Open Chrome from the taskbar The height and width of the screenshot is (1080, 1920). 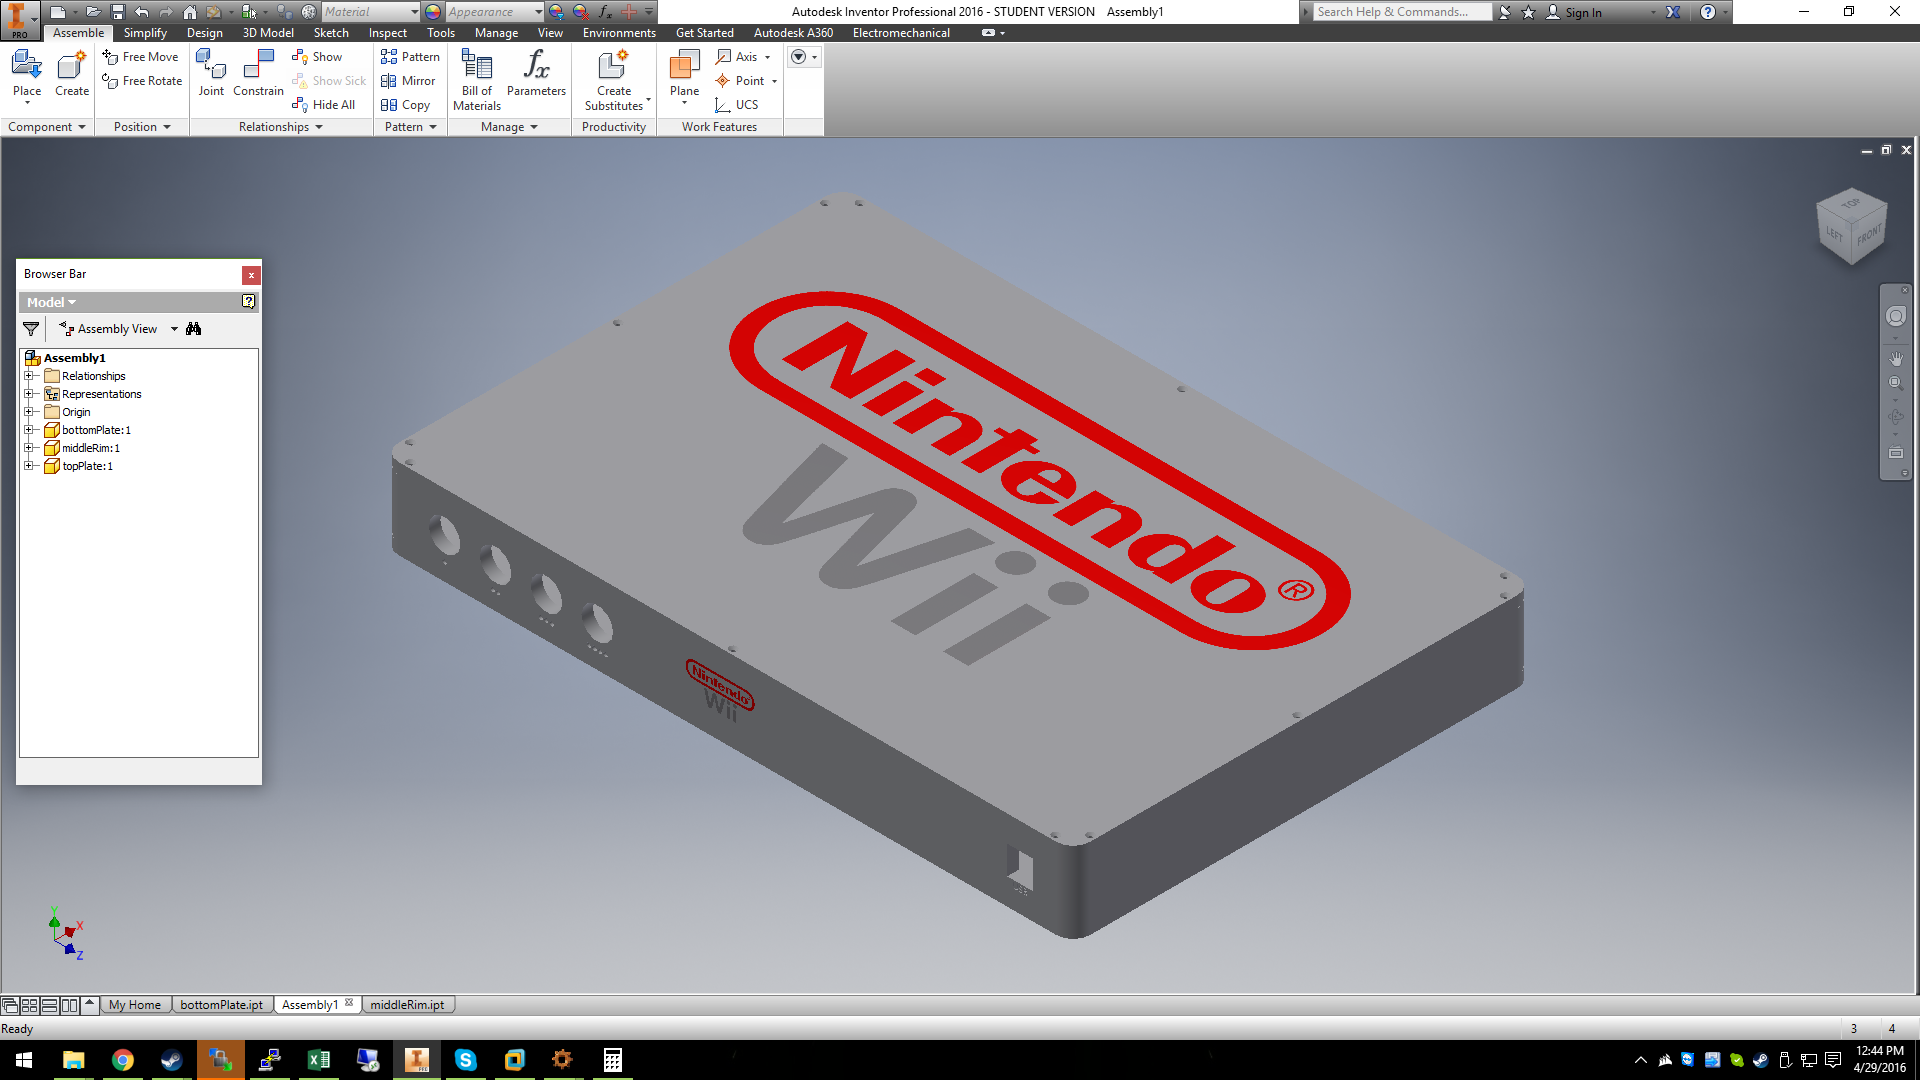coord(123,1060)
